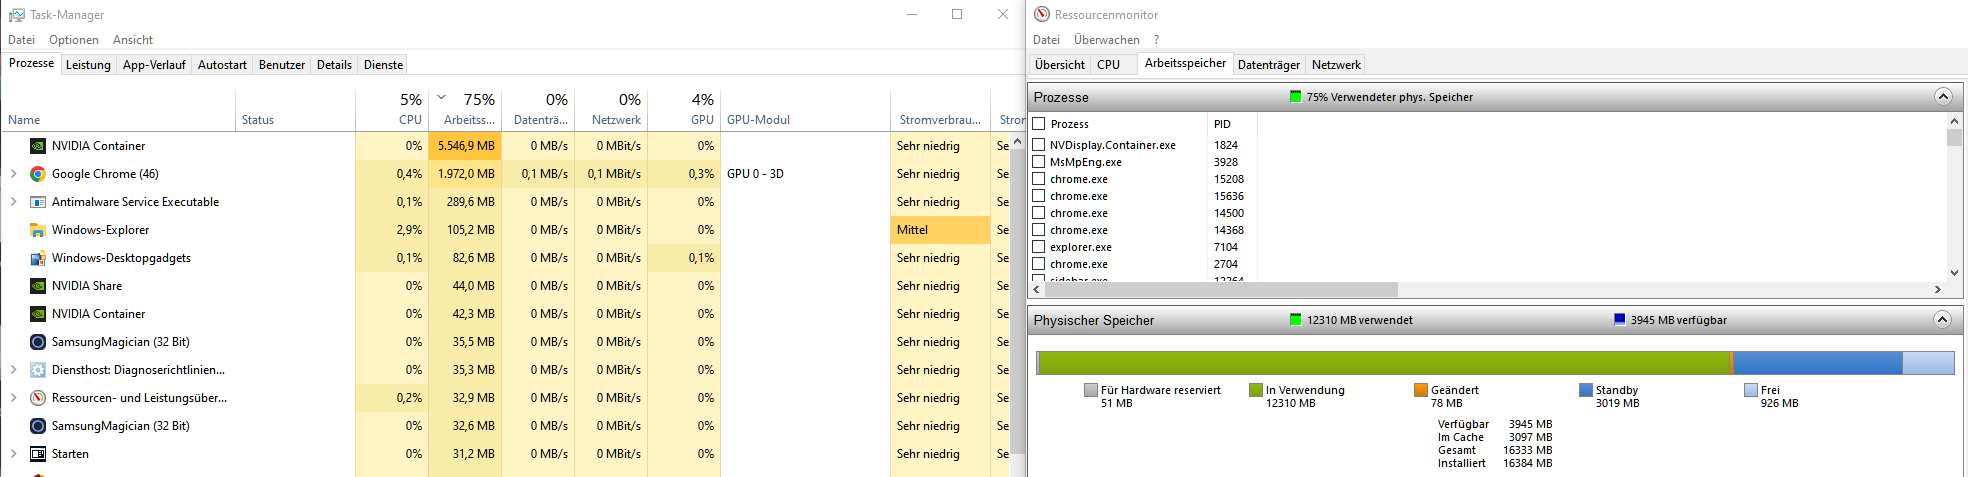The height and width of the screenshot is (477, 1968).
Task: Switch to Übersicht tab in Ressourcenmonitor
Action: point(1060,65)
